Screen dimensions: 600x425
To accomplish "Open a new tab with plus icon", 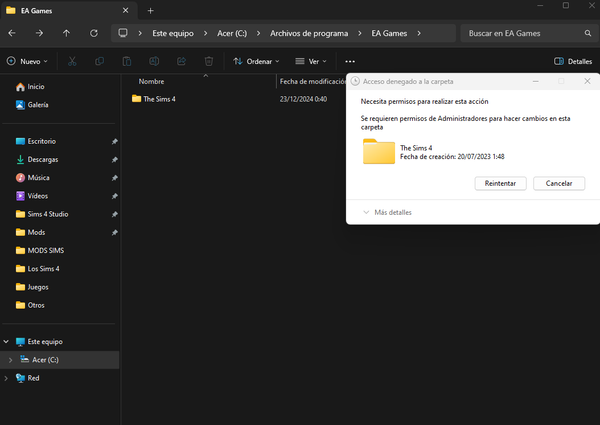I will tap(150, 11).
